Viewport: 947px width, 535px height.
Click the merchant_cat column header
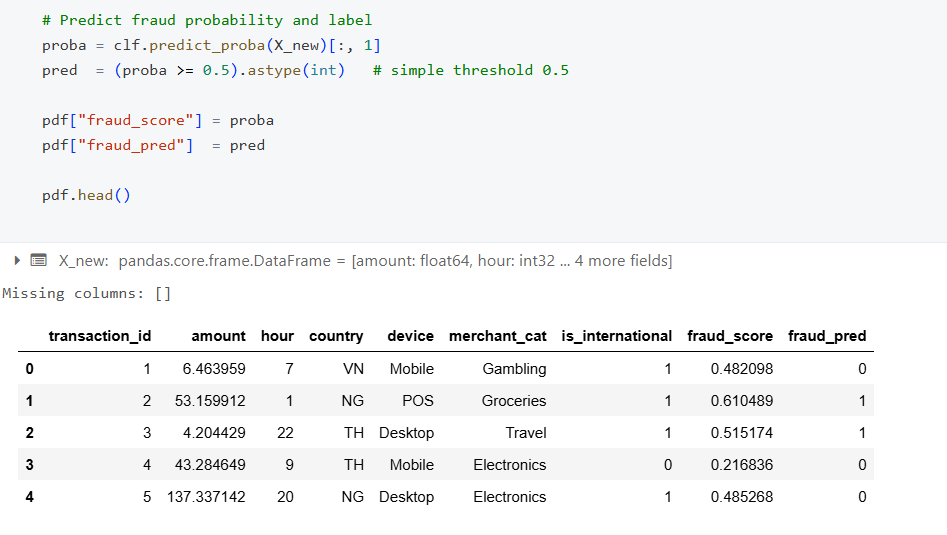tap(497, 336)
